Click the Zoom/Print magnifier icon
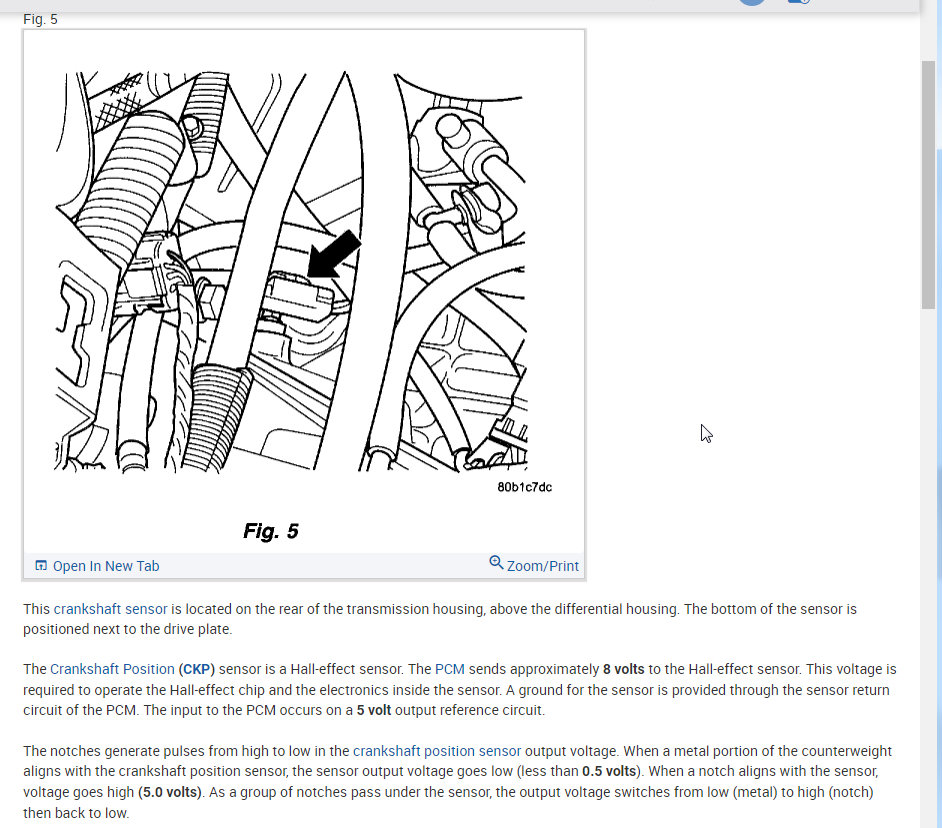Image resolution: width=942 pixels, height=828 pixels. [496, 562]
